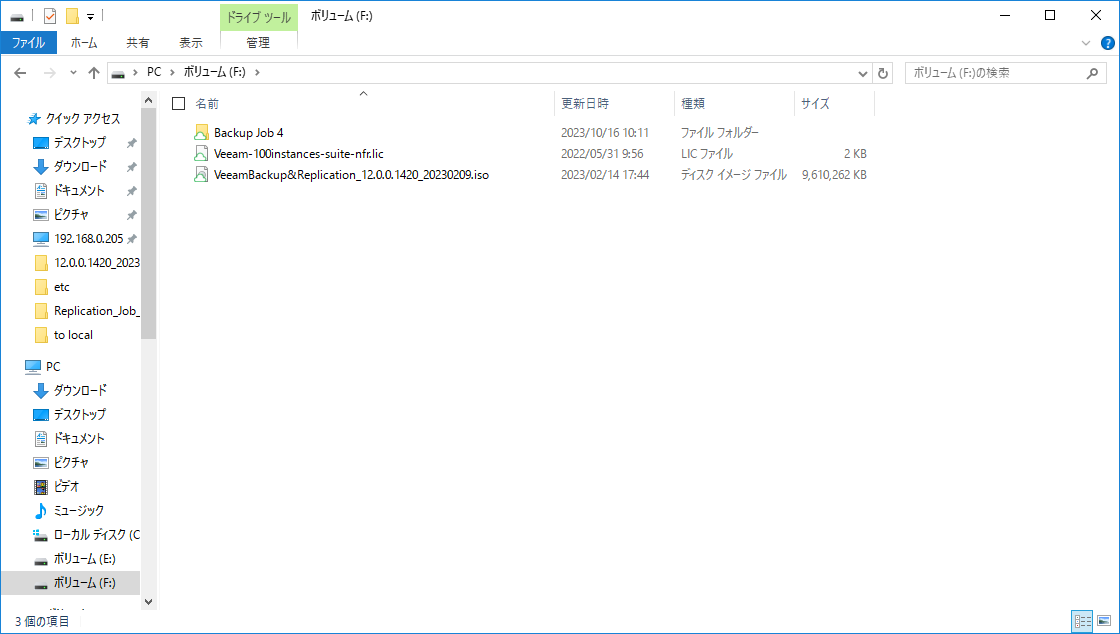Go forward with the forward arrow
Image resolution: width=1120 pixels, height=634 pixels.
[49, 73]
